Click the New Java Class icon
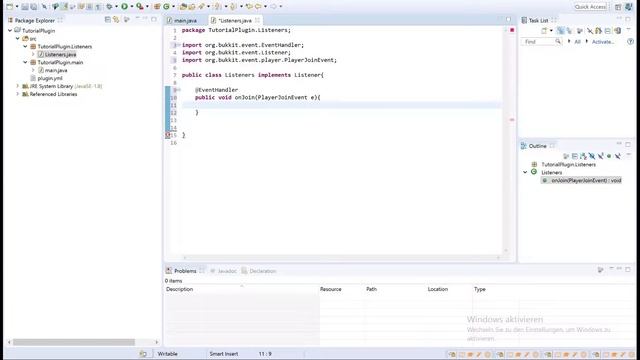This screenshot has width=640, height=360. click(166, 7)
